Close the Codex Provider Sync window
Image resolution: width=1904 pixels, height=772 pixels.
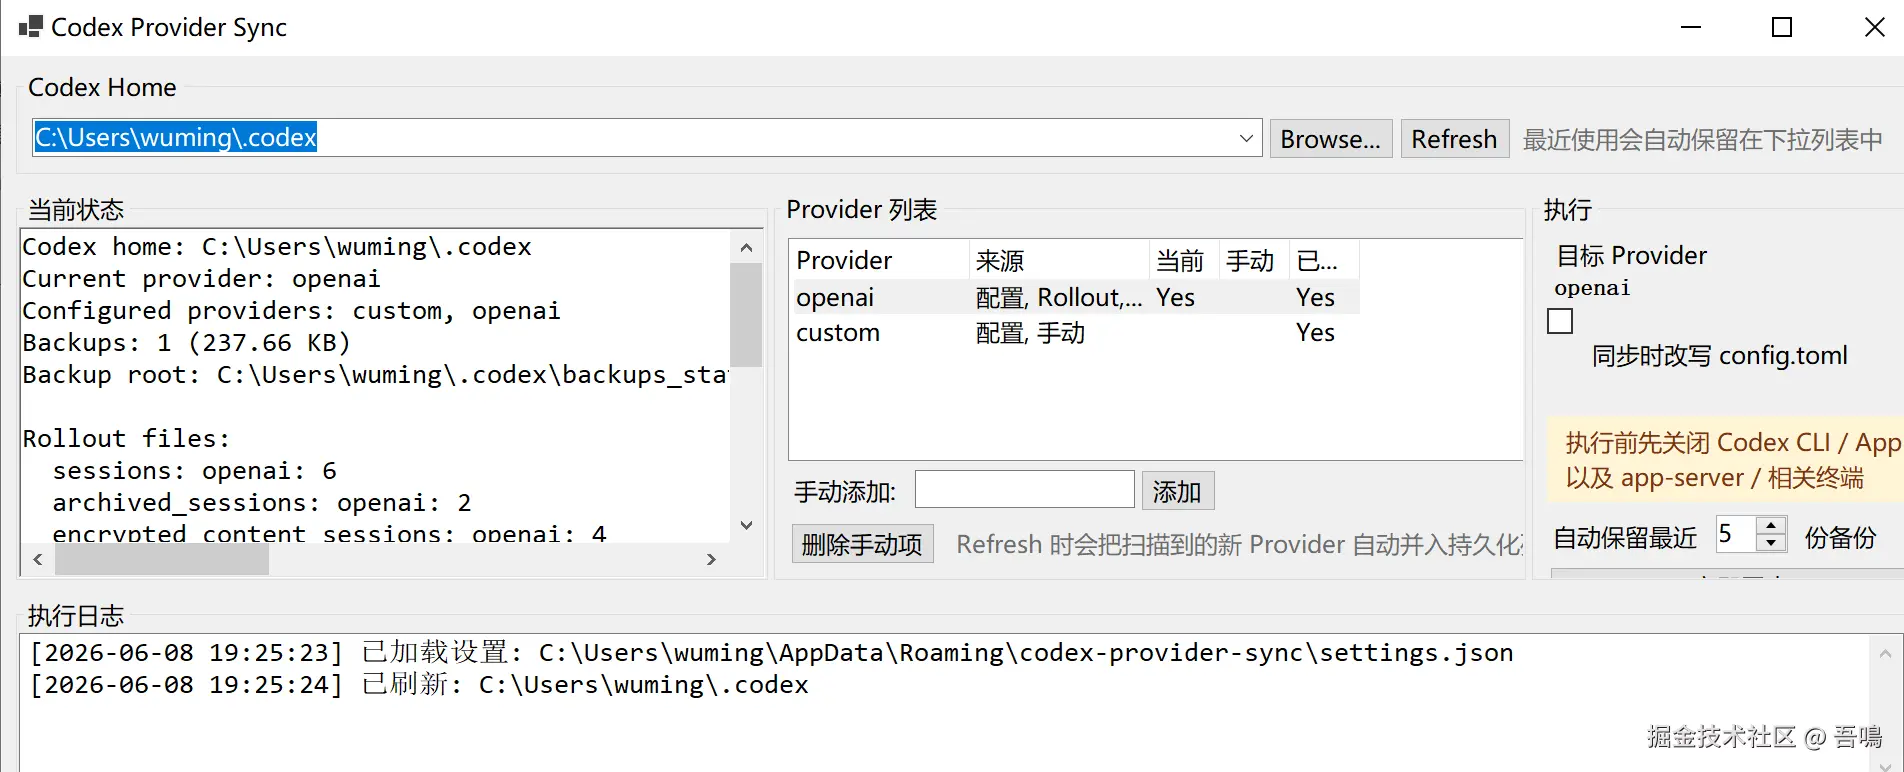click(x=1874, y=27)
